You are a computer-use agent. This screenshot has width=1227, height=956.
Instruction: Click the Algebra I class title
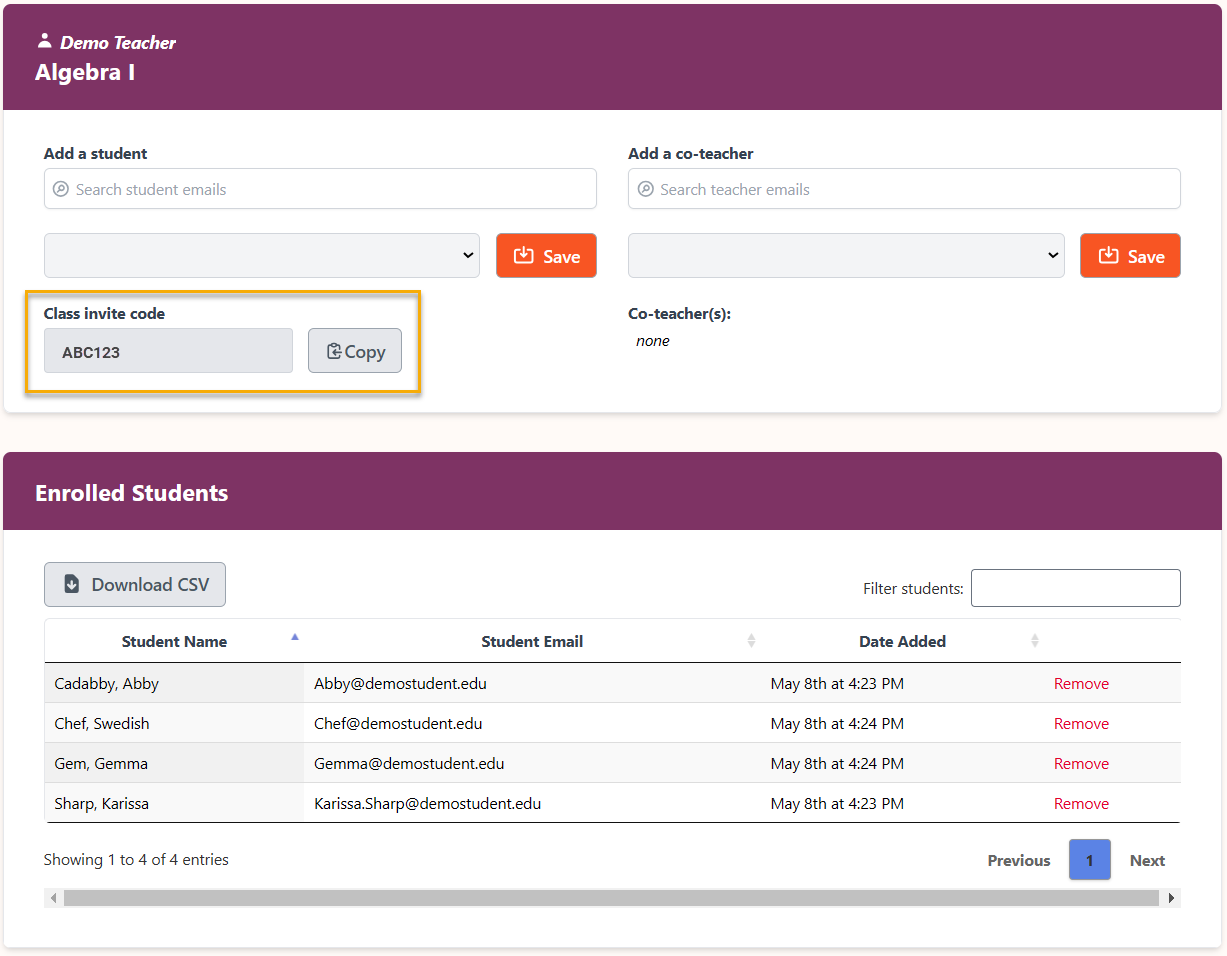[x=85, y=72]
